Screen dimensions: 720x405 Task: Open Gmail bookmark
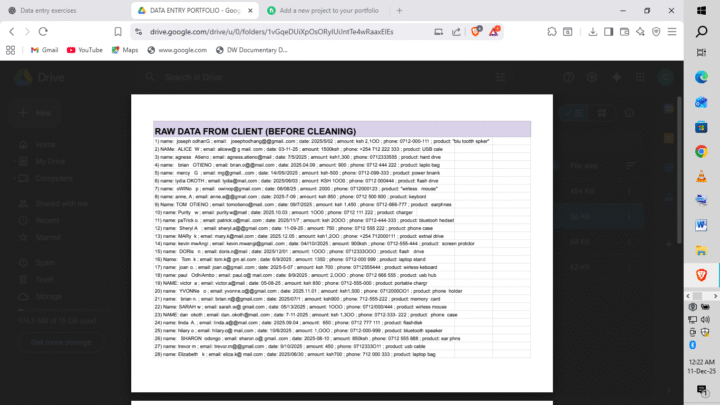click(x=44, y=49)
